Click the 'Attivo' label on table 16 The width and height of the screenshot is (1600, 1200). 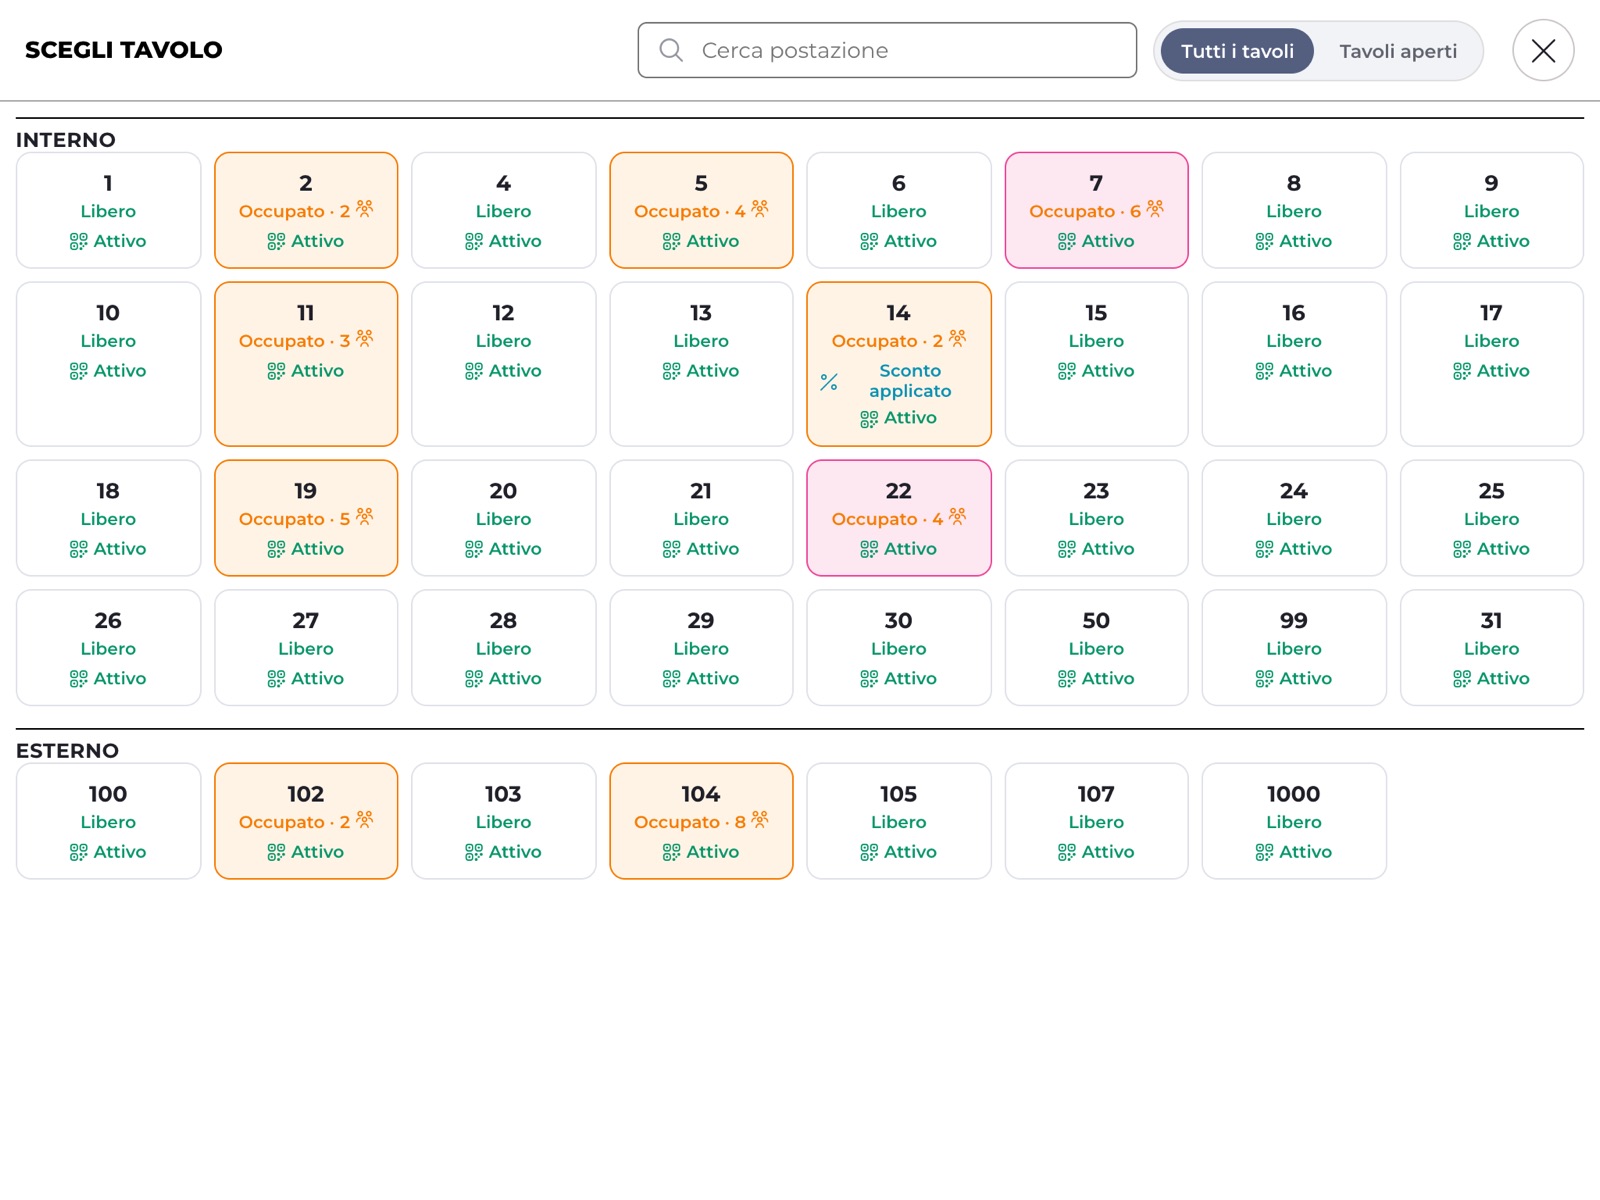coord(1306,371)
